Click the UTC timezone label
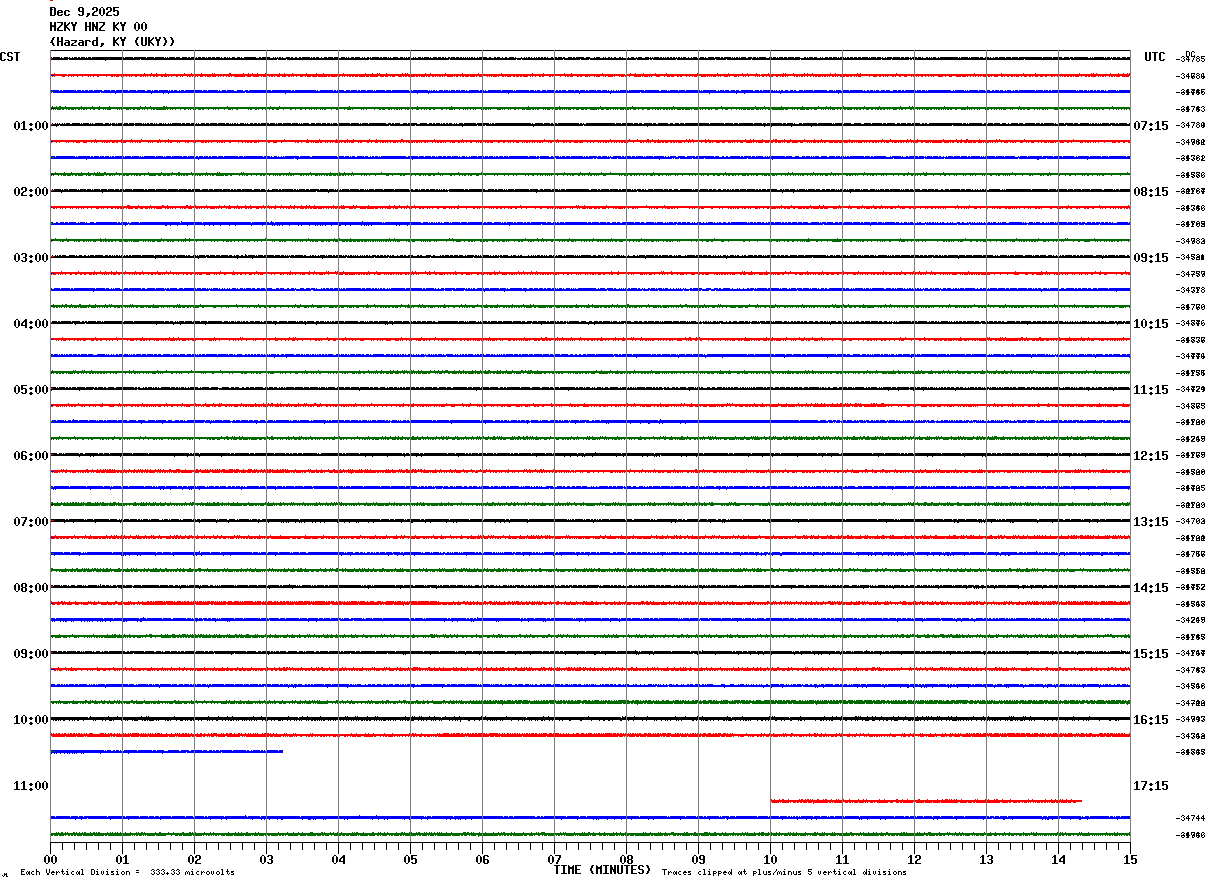Image resolution: width=1210 pixels, height=886 pixels. (x=1155, y=57)
